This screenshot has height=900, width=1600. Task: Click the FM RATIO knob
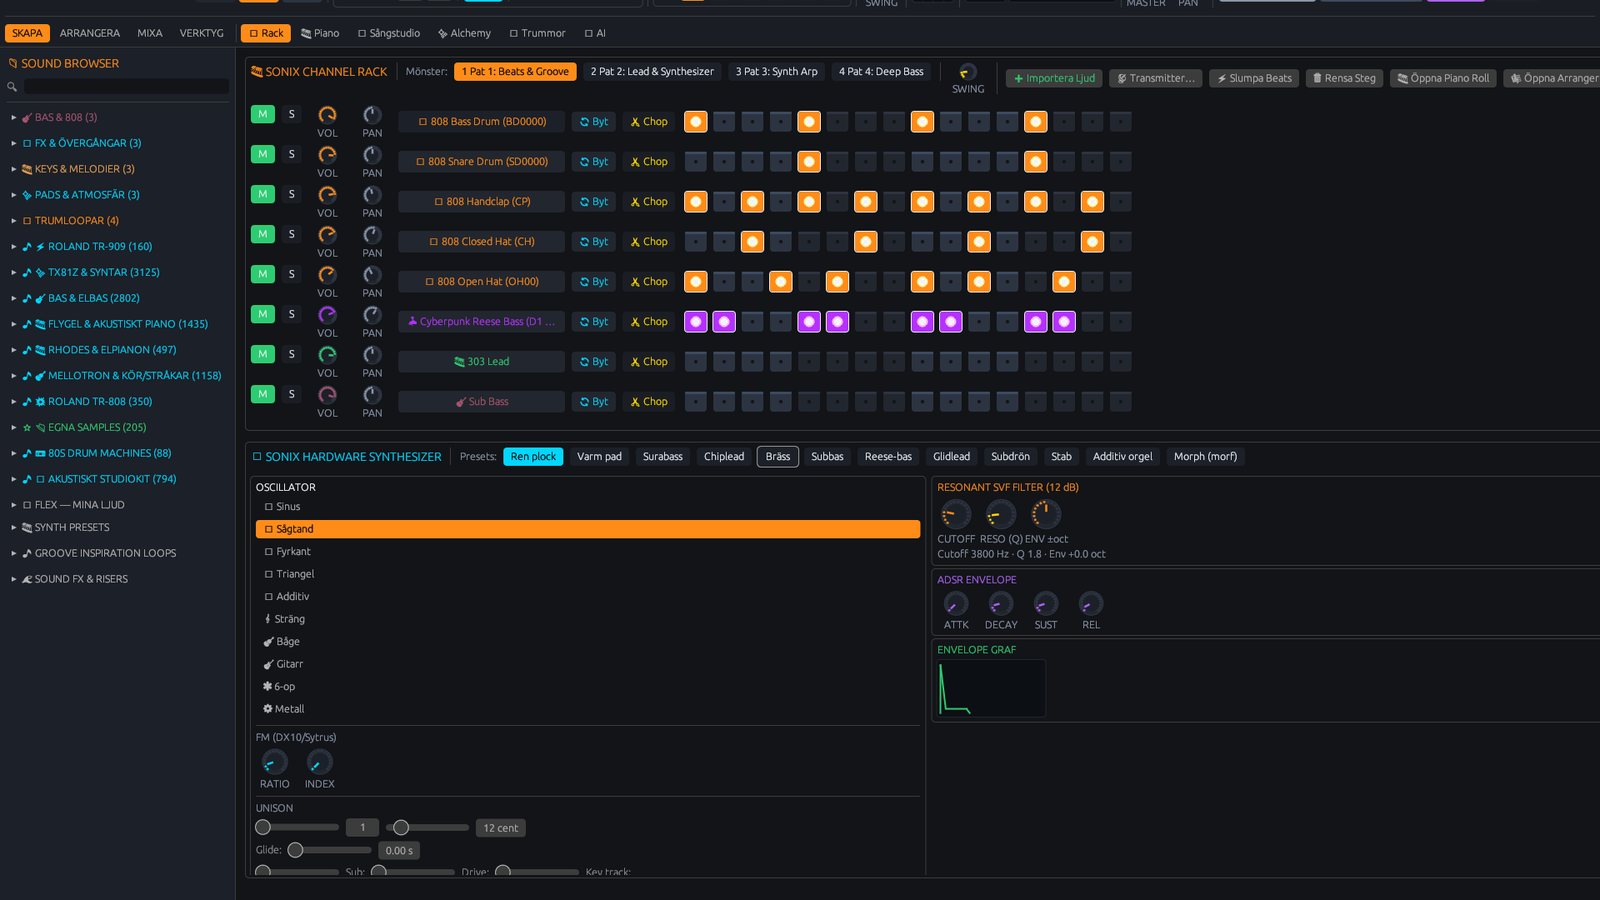pos(274,762)
